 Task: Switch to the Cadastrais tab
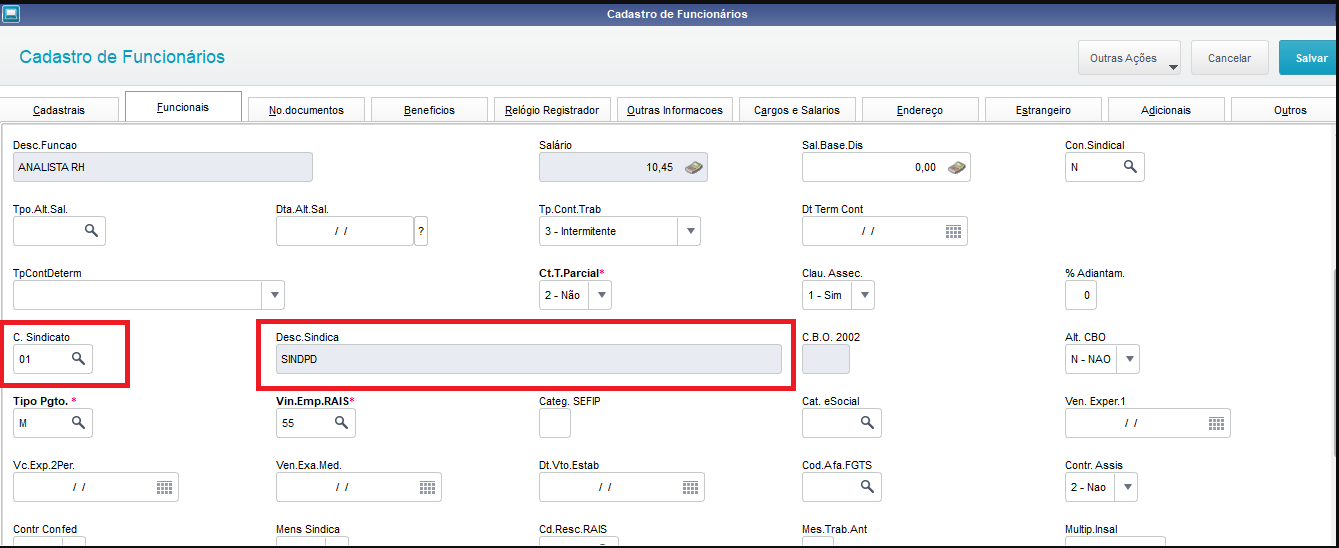pos(59,110)
